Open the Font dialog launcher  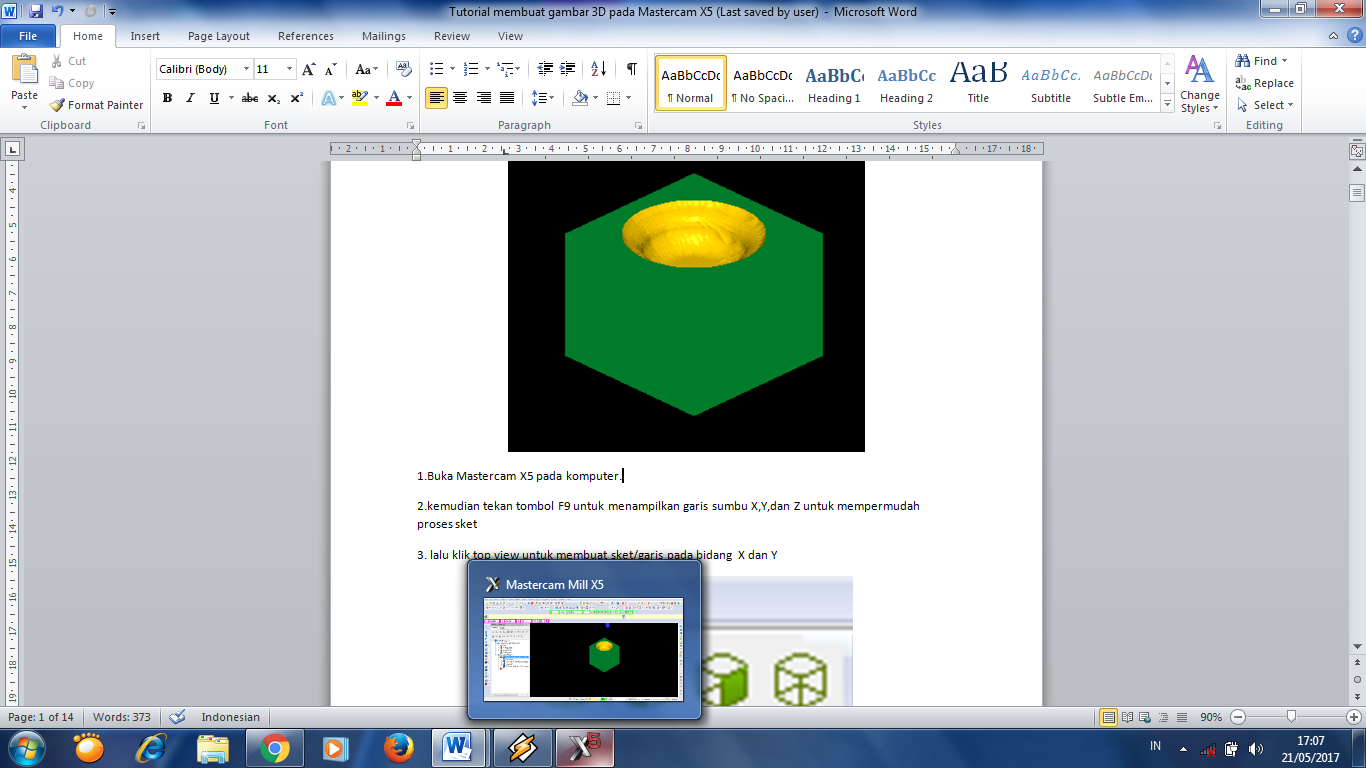tap(410, 126)
